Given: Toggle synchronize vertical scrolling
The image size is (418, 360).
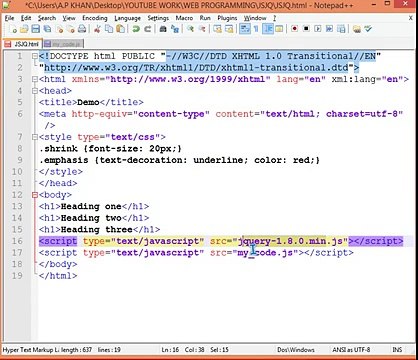Looking at the screenshot, I should (x=217, y=29).
